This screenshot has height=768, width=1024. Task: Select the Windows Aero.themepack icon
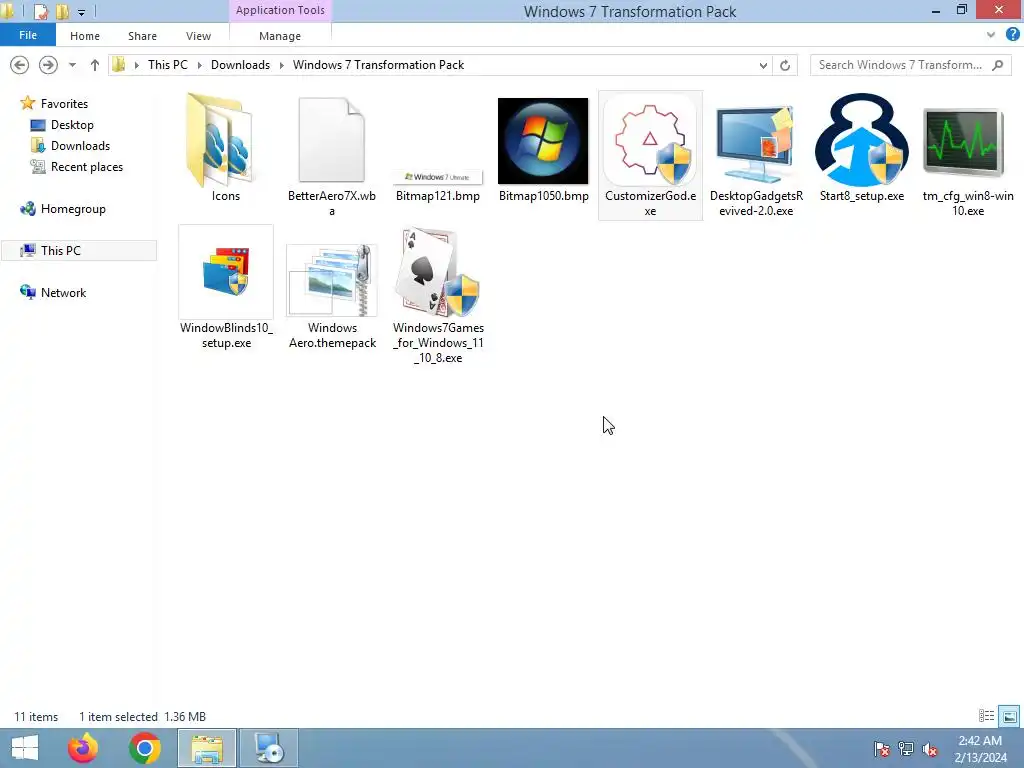coord(332,280)
